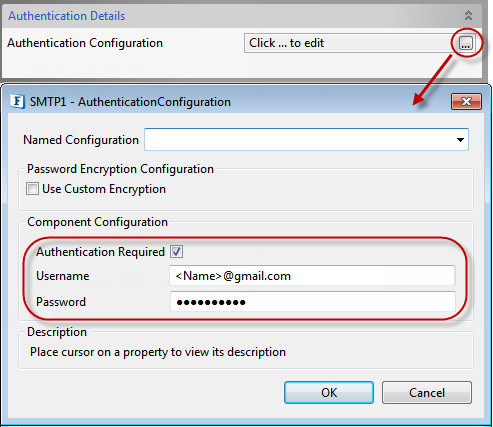Enable the Use Custom Encryption checkbox
Screen dimensions: 493x427
pyautogui.click(x=32, y=189)
